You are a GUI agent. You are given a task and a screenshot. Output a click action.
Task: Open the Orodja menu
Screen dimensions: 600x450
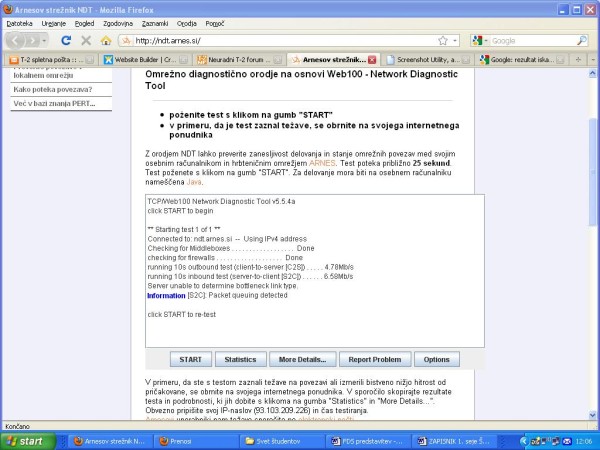[187, 23]
